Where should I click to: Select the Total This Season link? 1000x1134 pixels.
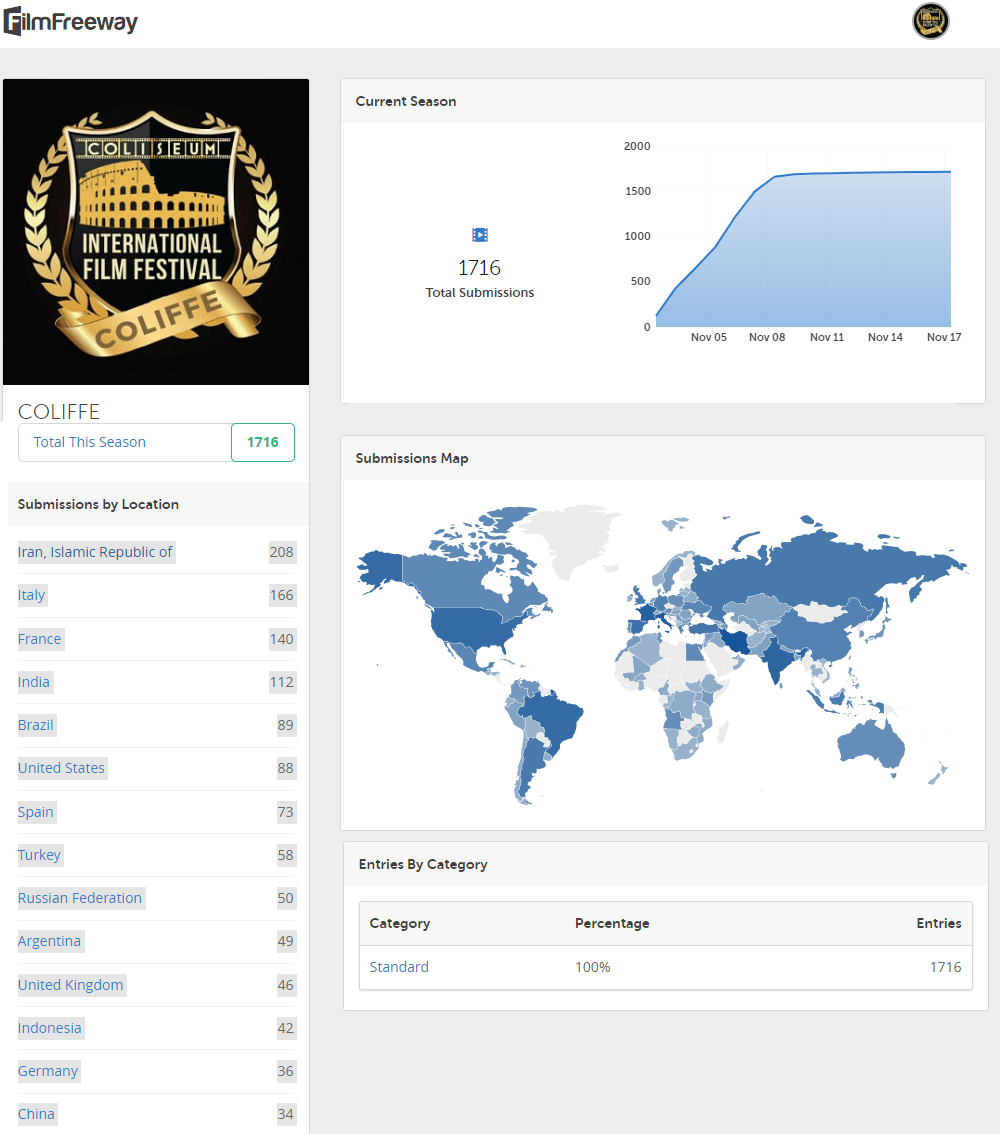point(90,442)
